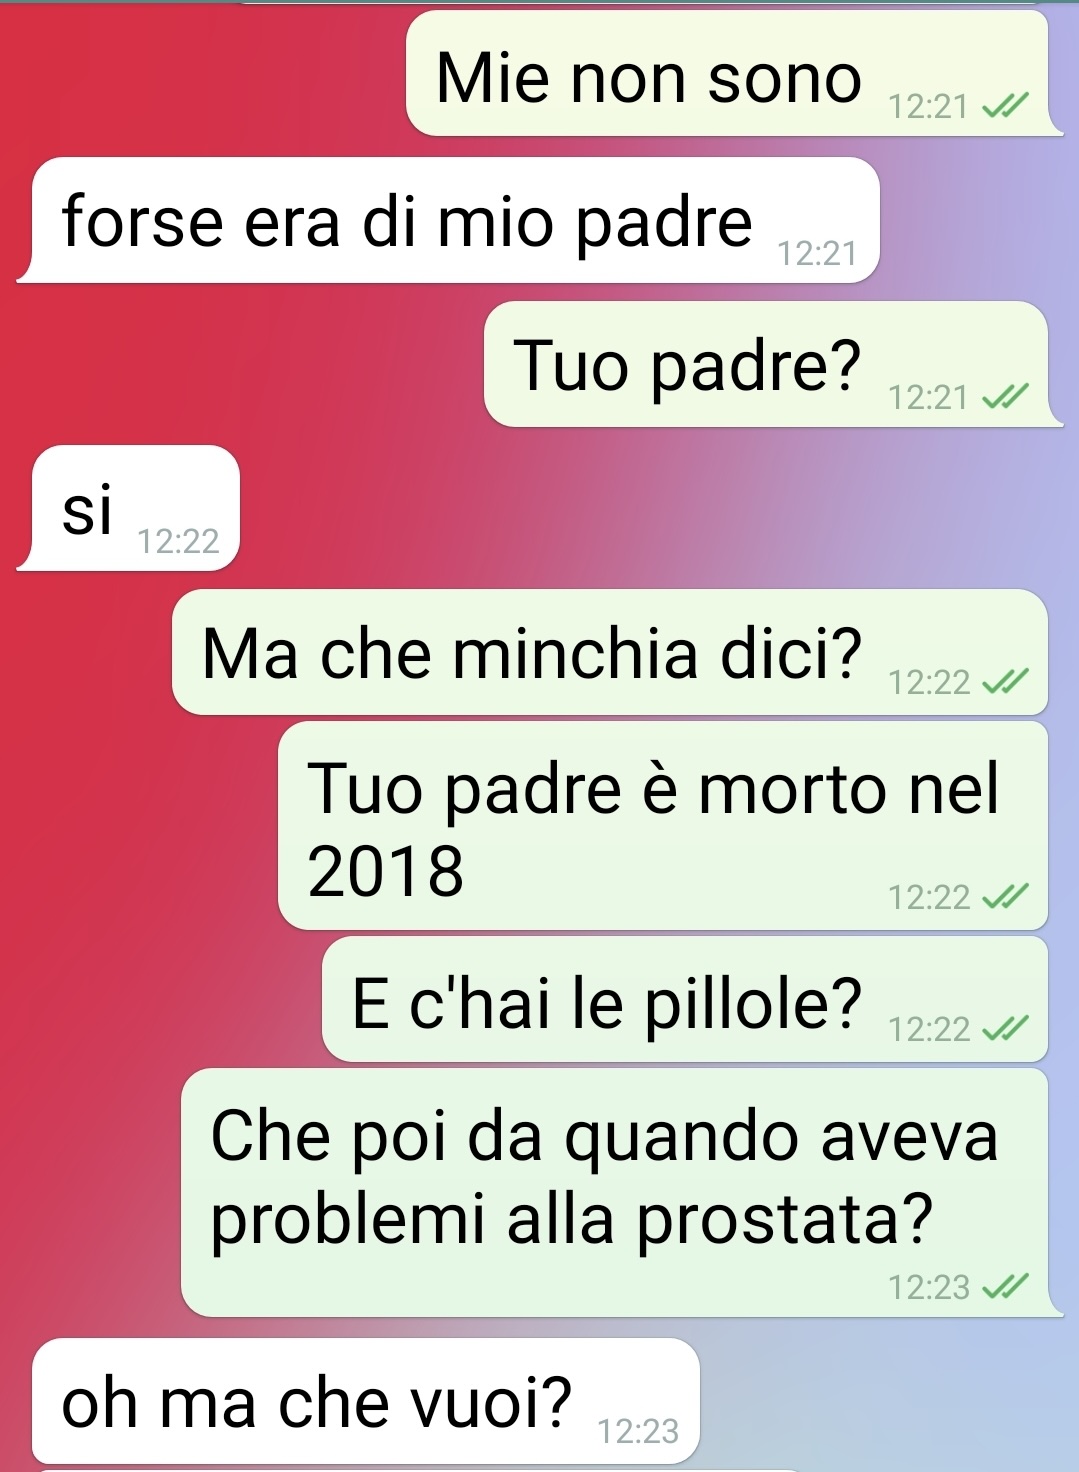Select the 'problemi alla prostata?' message bubble
The height and width of the screenshot is (1472, 1079).
coord(614,1192)
